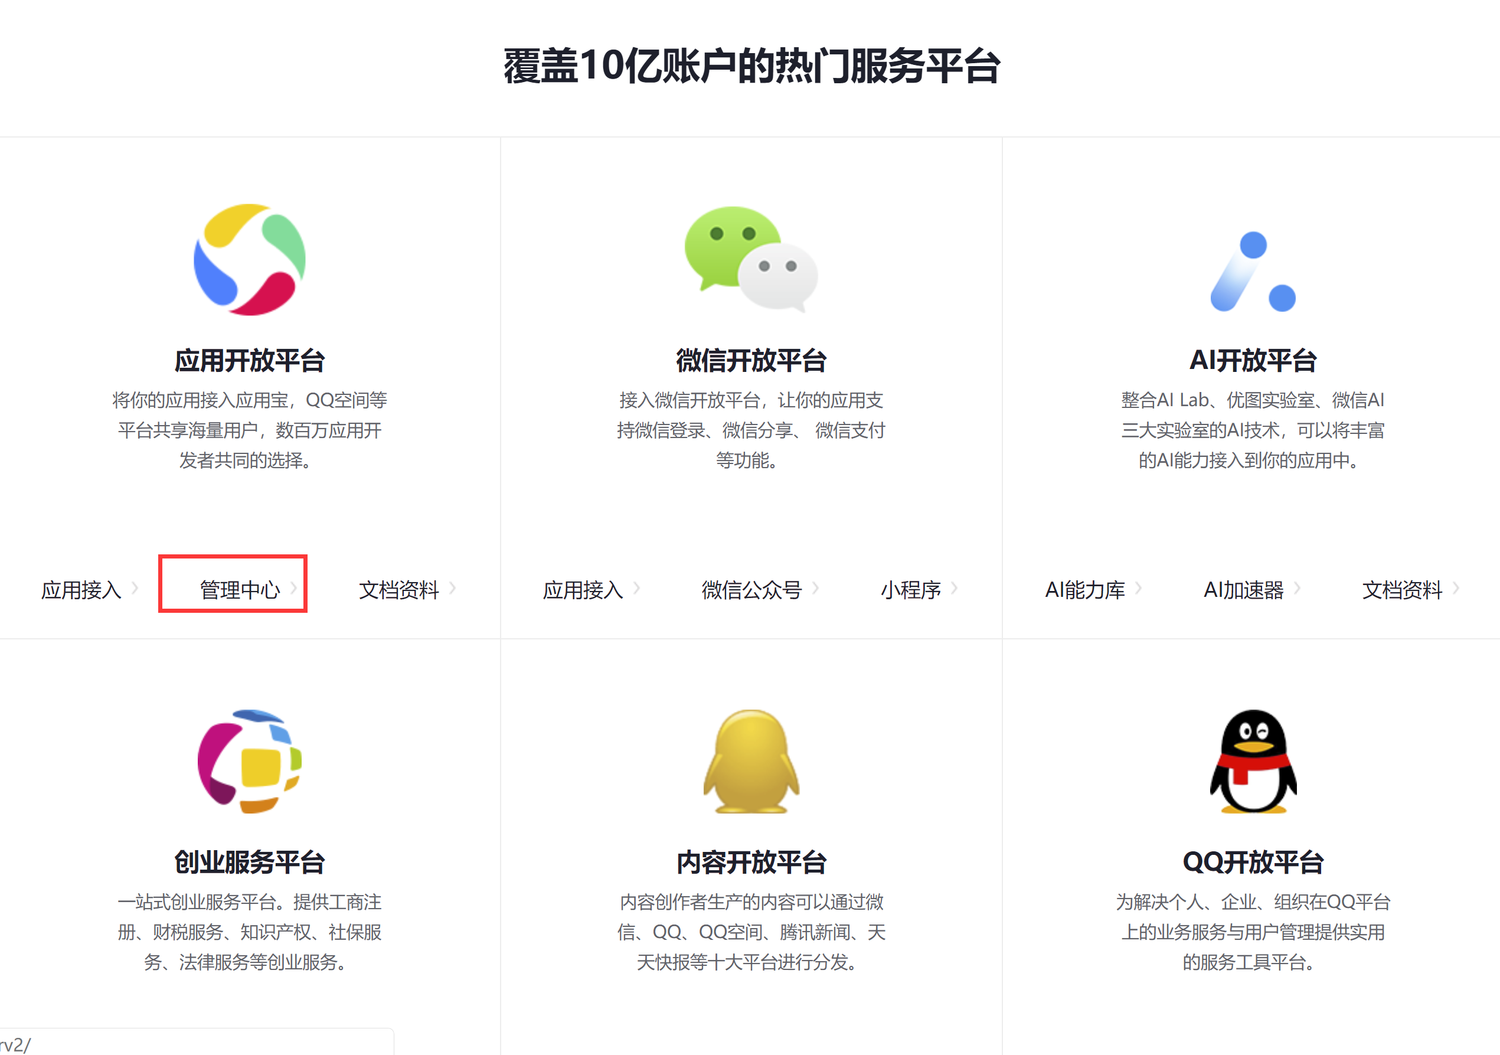Click the WeChat green chat bubbles logo
This screenshot has width=1500, height=1055.
(x=751, y=260)
